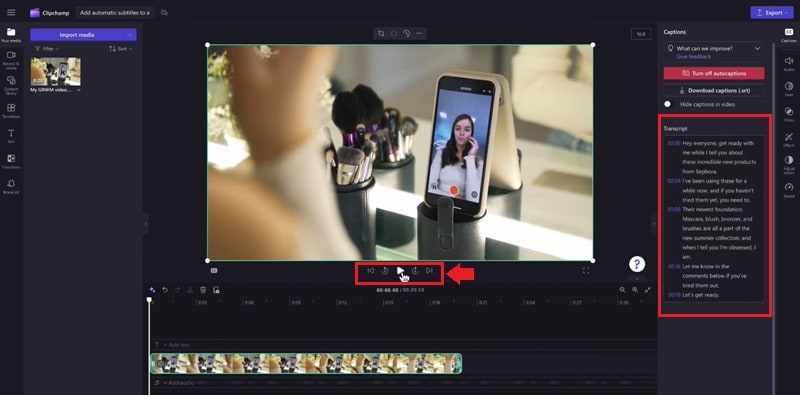The width and height of the screenshot is (800, 395).
Task: Toggle the captions icon below preview
Action: pyautogui.click(x=214, y=271)
